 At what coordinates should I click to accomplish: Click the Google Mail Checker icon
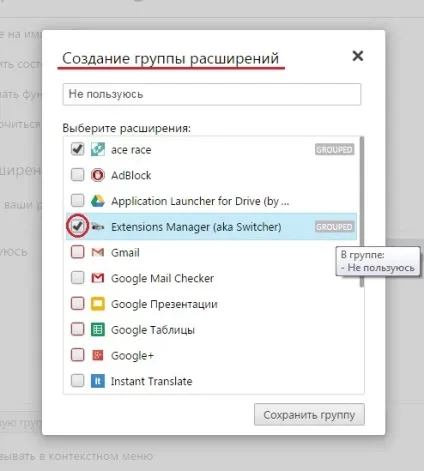click(98, 278)
